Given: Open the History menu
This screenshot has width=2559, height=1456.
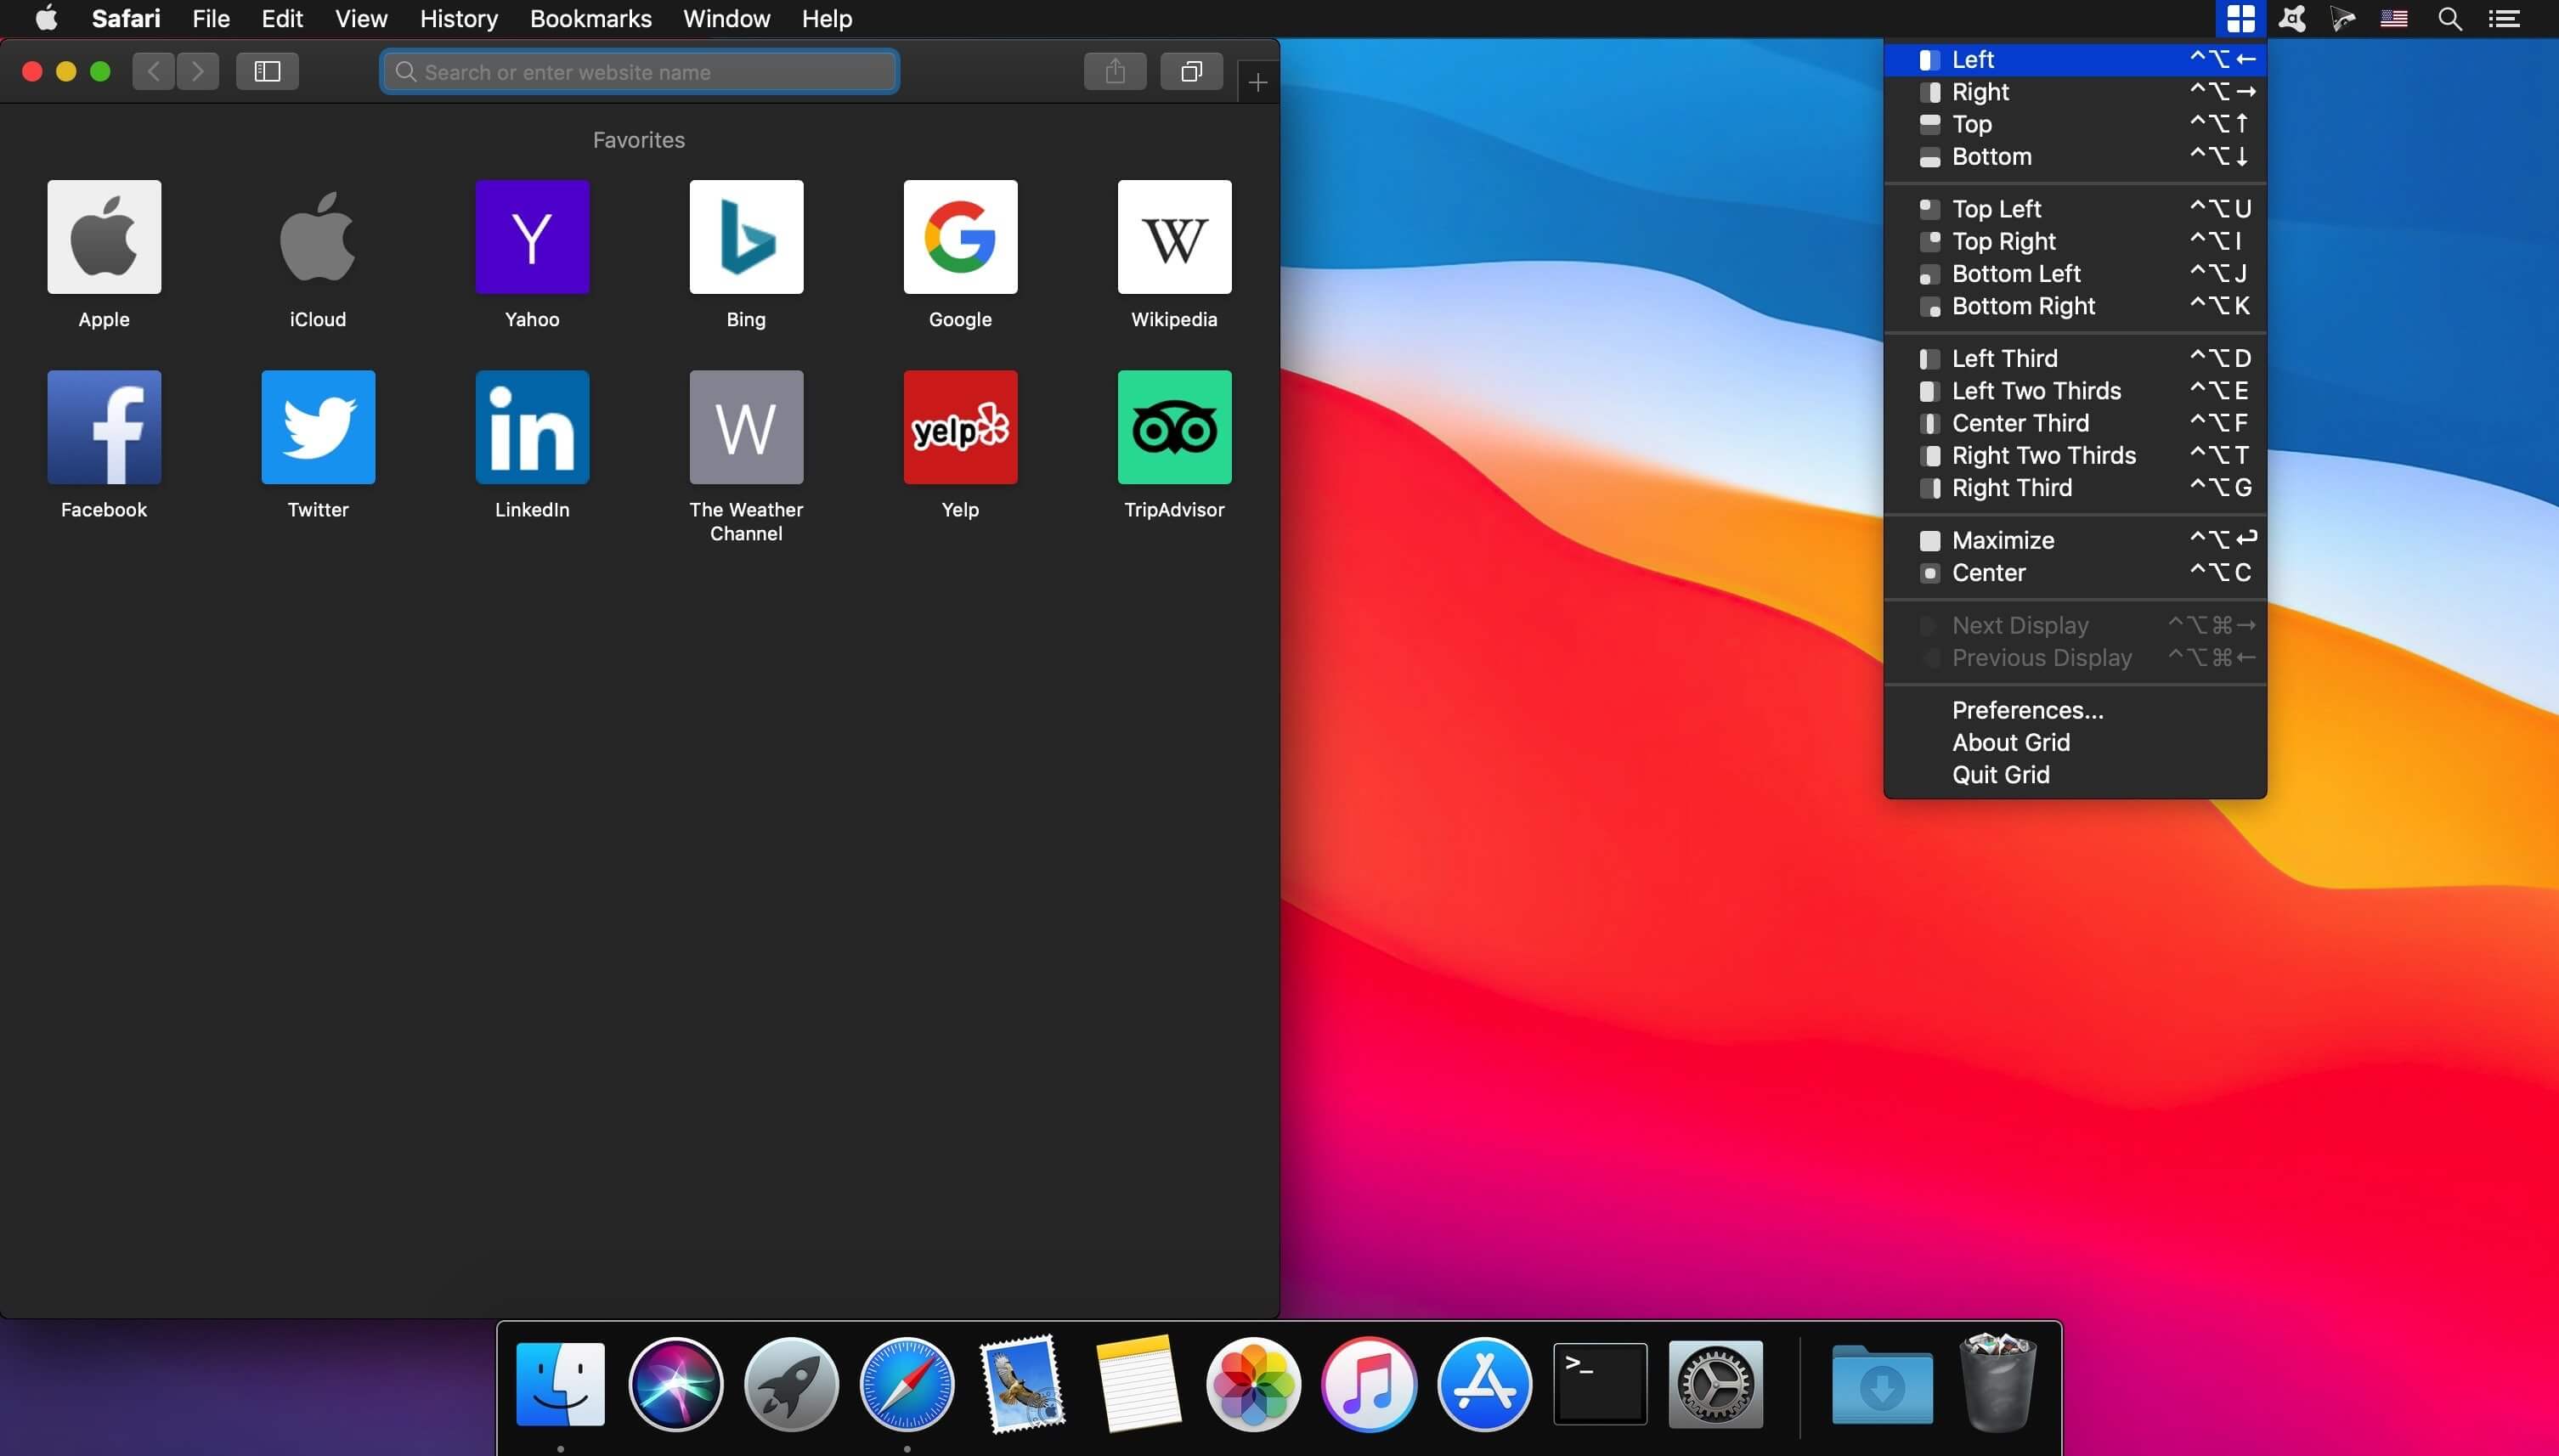Looking at the screenshot, I should click(458, 19).
